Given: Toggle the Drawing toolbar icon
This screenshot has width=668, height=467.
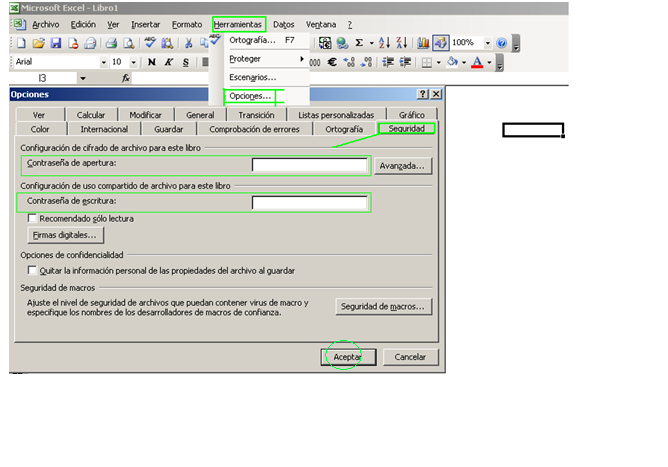Looking at the screenshot, I should click(441, 43).
